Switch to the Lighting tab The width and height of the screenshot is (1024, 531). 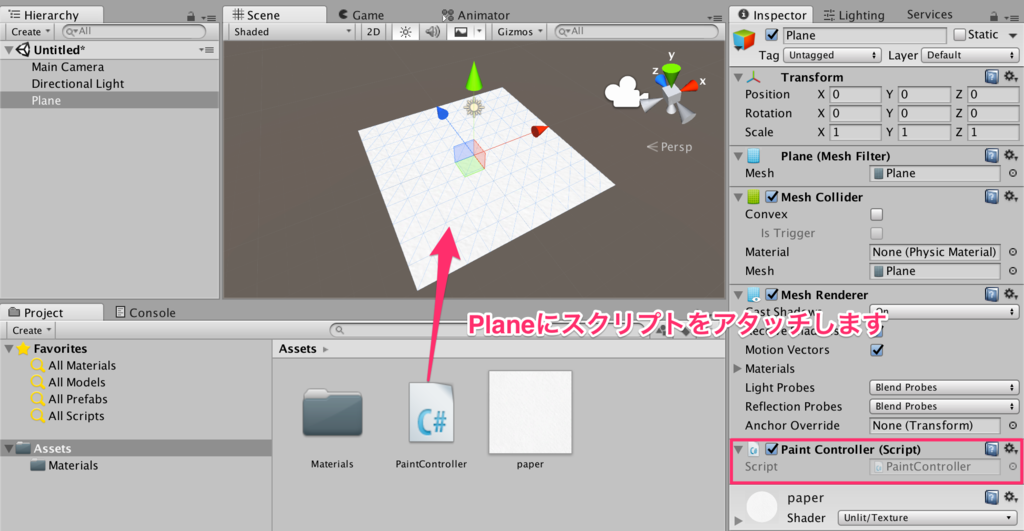tap(854, 15)
